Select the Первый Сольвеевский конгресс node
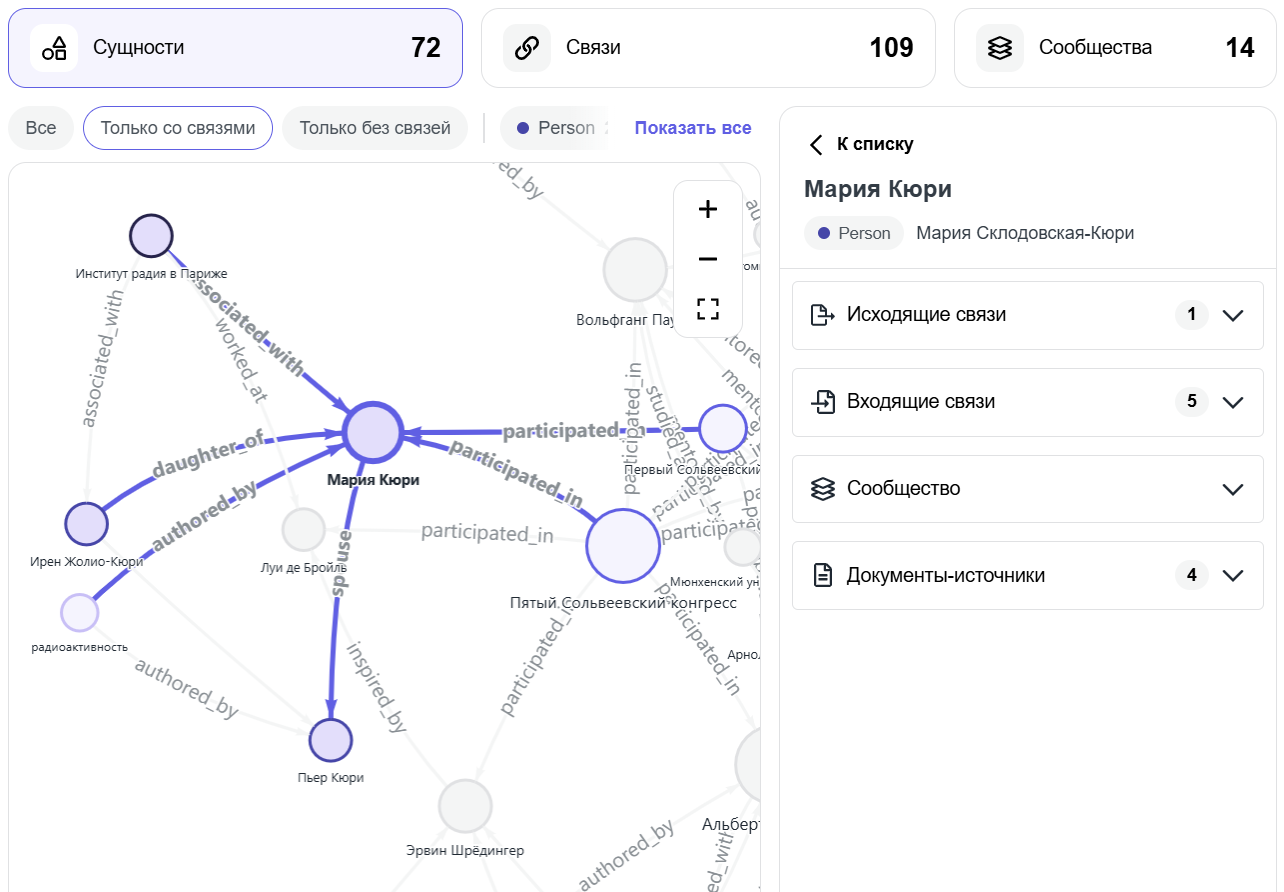 coord(723,429)
